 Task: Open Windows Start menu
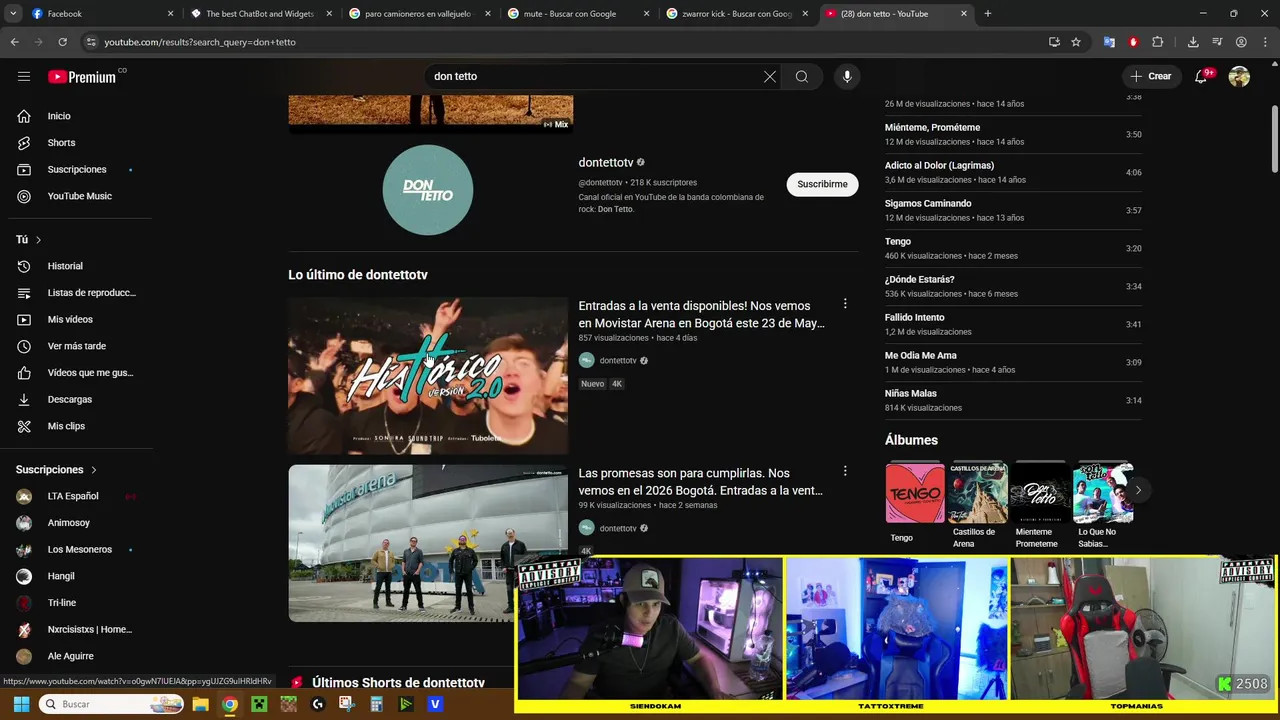click(x=21, y=704)
